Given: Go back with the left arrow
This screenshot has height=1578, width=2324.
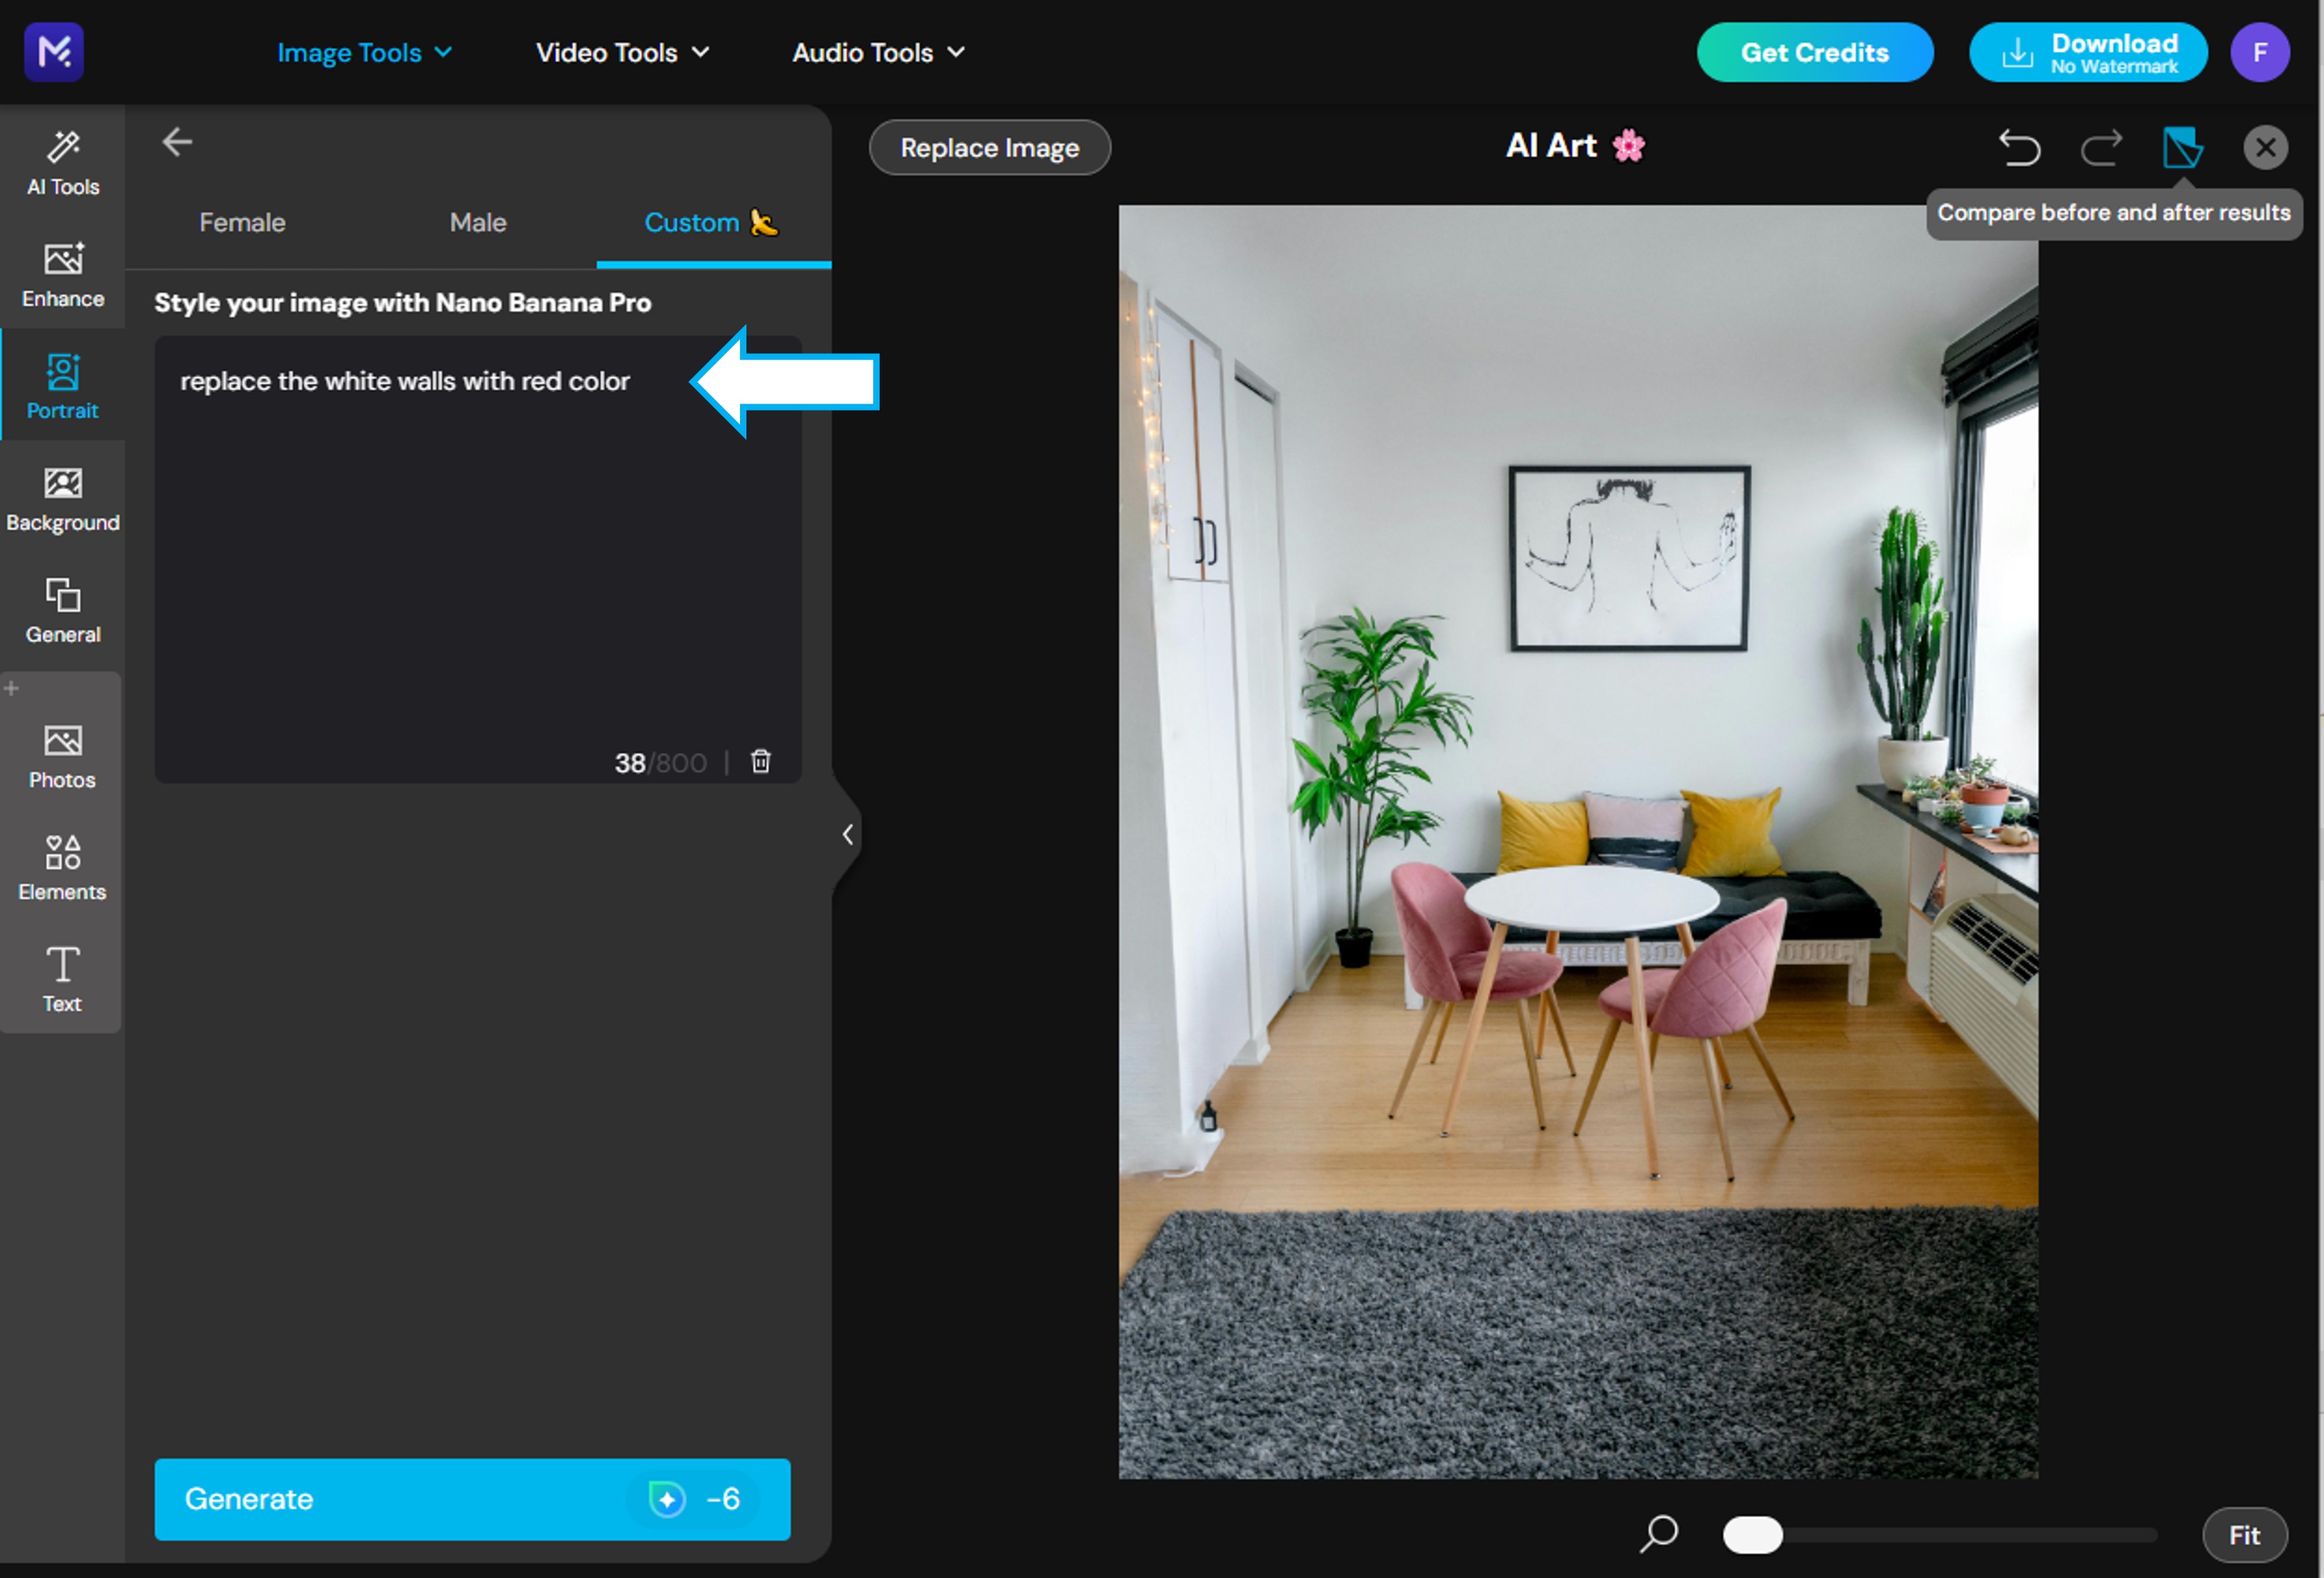Looking at the screenshot, I should coord(177,142).
